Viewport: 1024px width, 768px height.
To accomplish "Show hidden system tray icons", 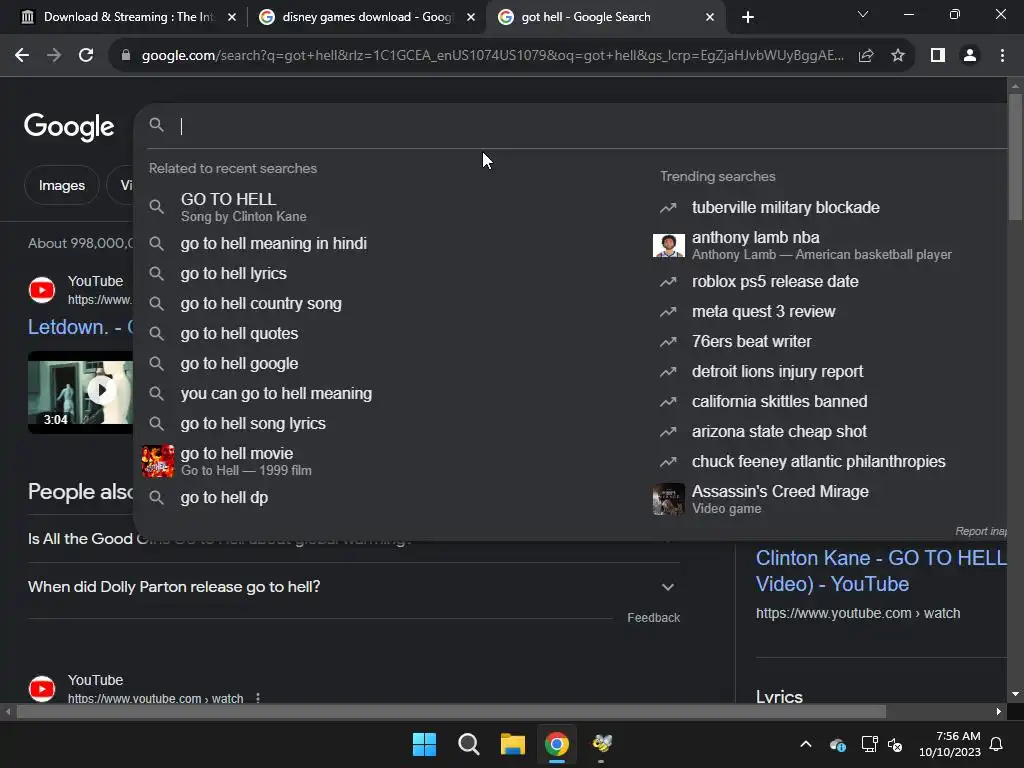I will (x=806, y=744).
